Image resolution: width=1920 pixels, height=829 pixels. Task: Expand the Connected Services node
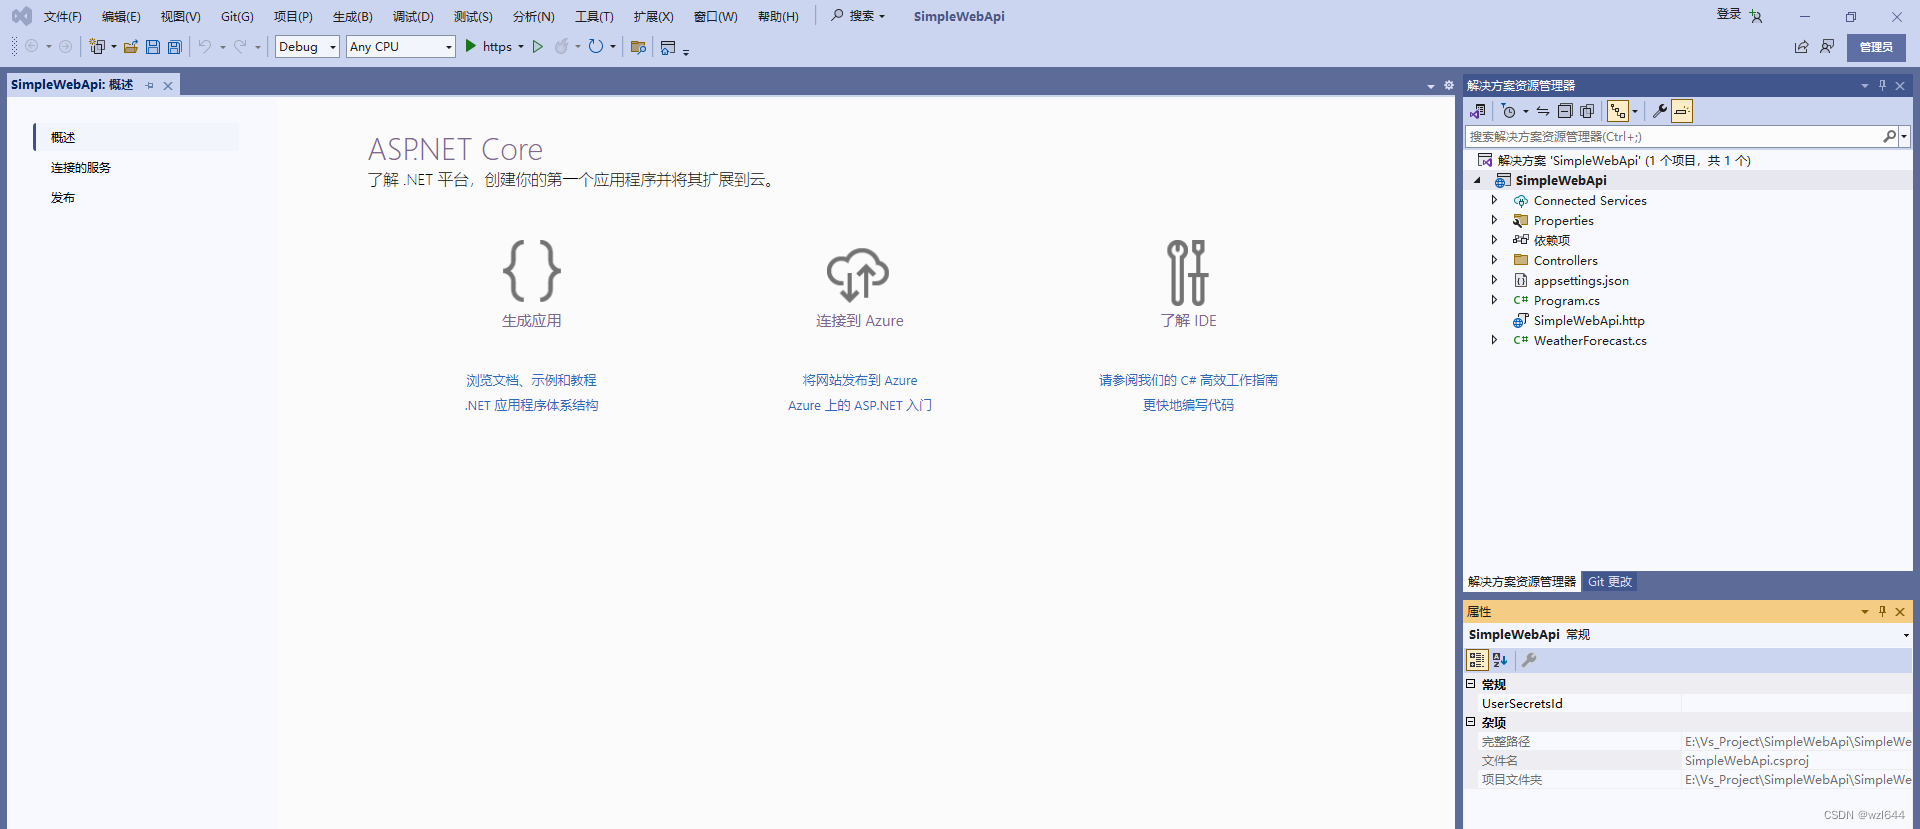pyautogui.click(x=1495, y=200)
